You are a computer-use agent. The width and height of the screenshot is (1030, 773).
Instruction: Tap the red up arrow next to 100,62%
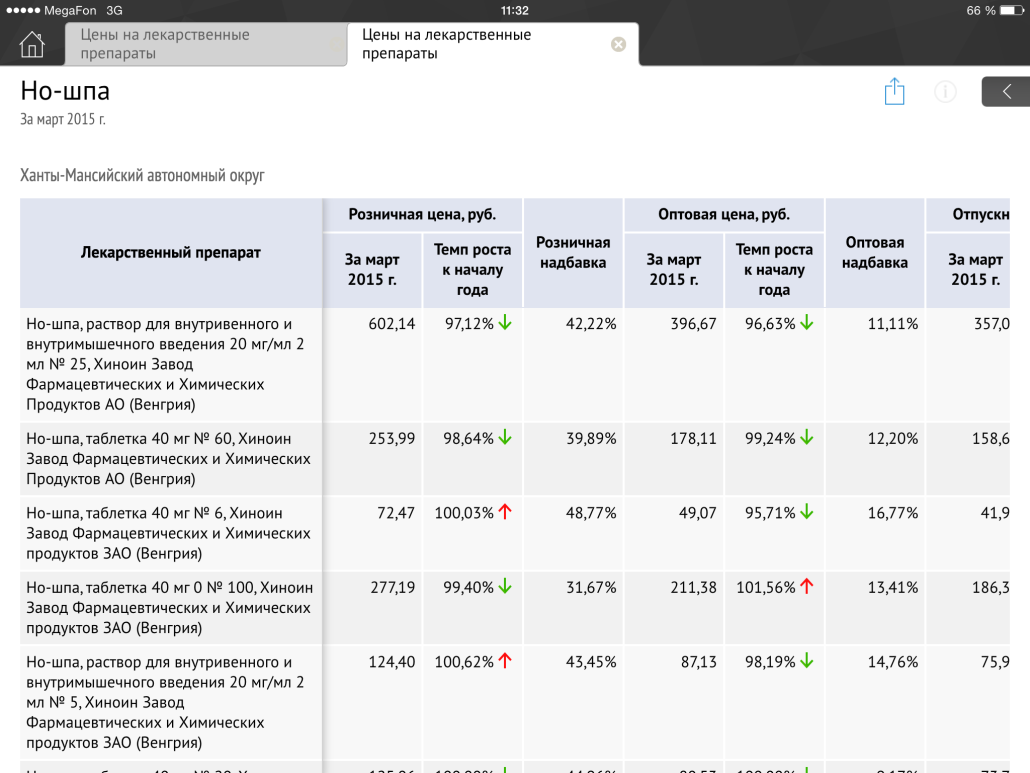click(x=504, y=661)
